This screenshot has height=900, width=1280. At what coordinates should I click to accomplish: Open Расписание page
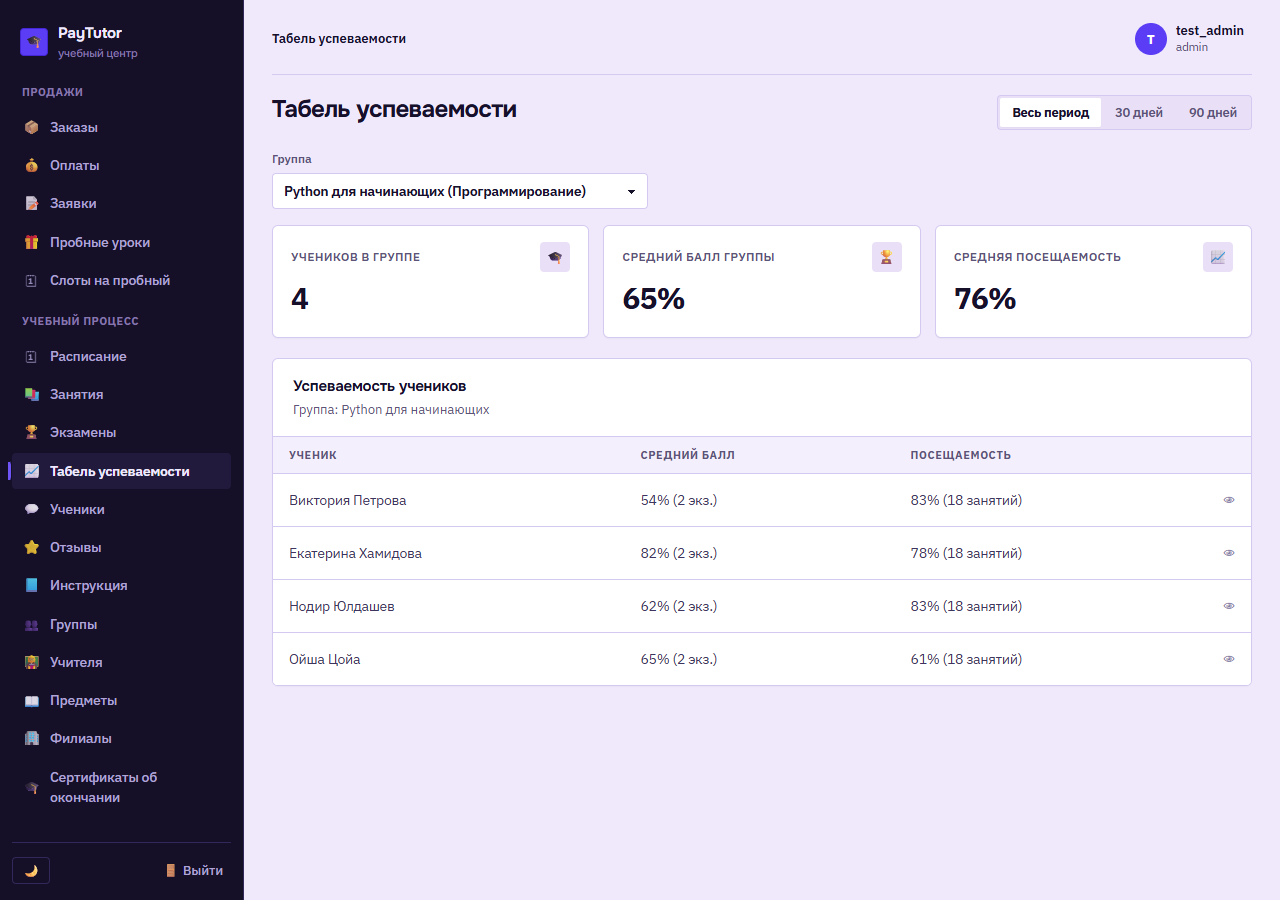pos(121,356)
